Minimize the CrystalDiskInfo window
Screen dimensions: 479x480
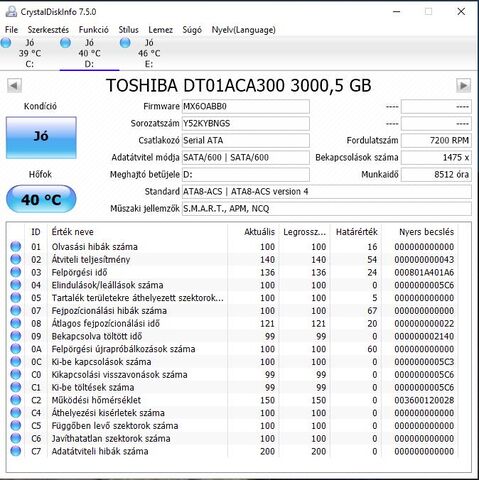click(x=396, y=12)
